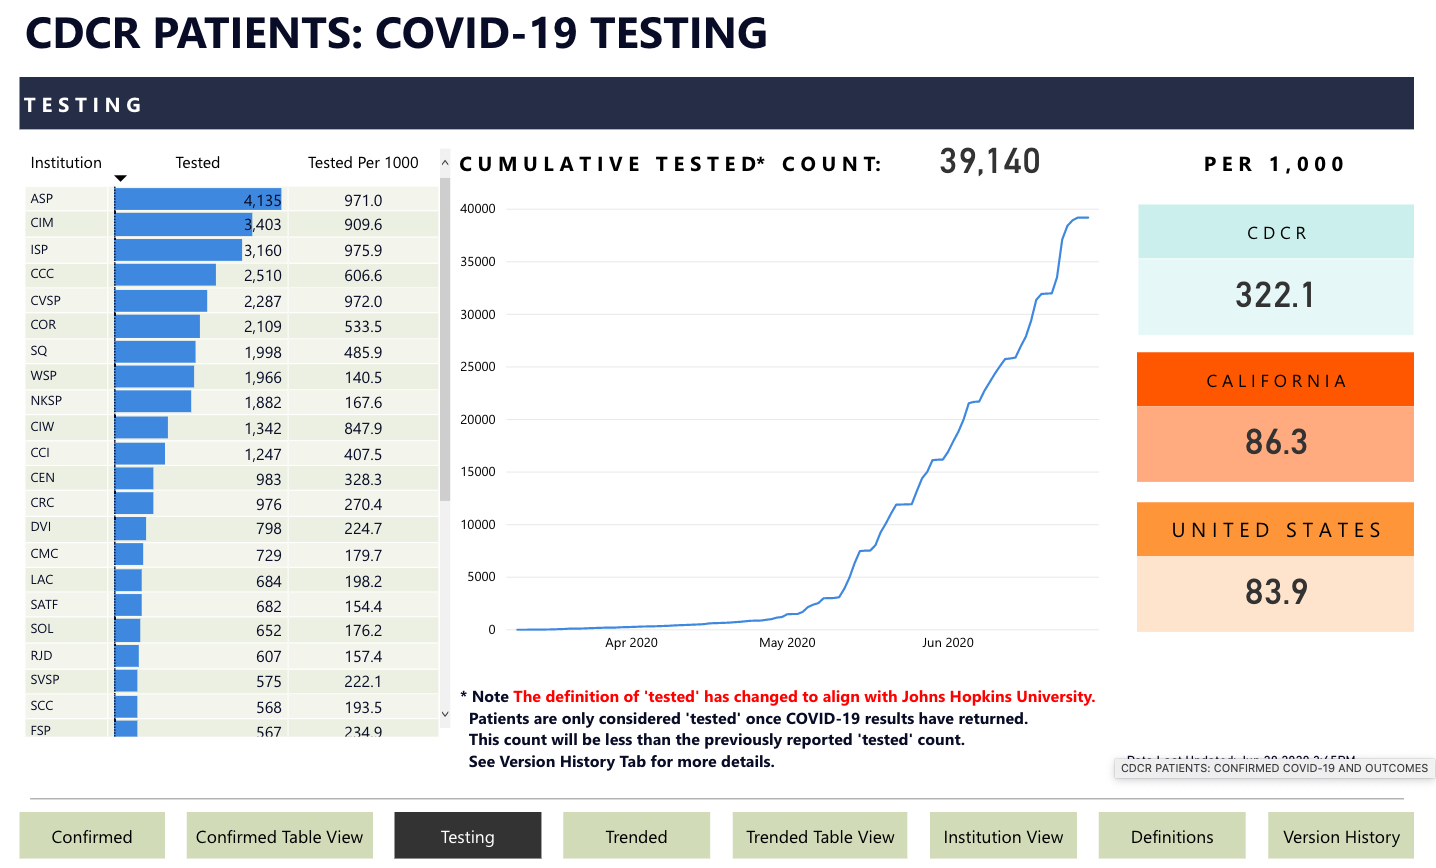Go to the Trended tab

(636, 836)
